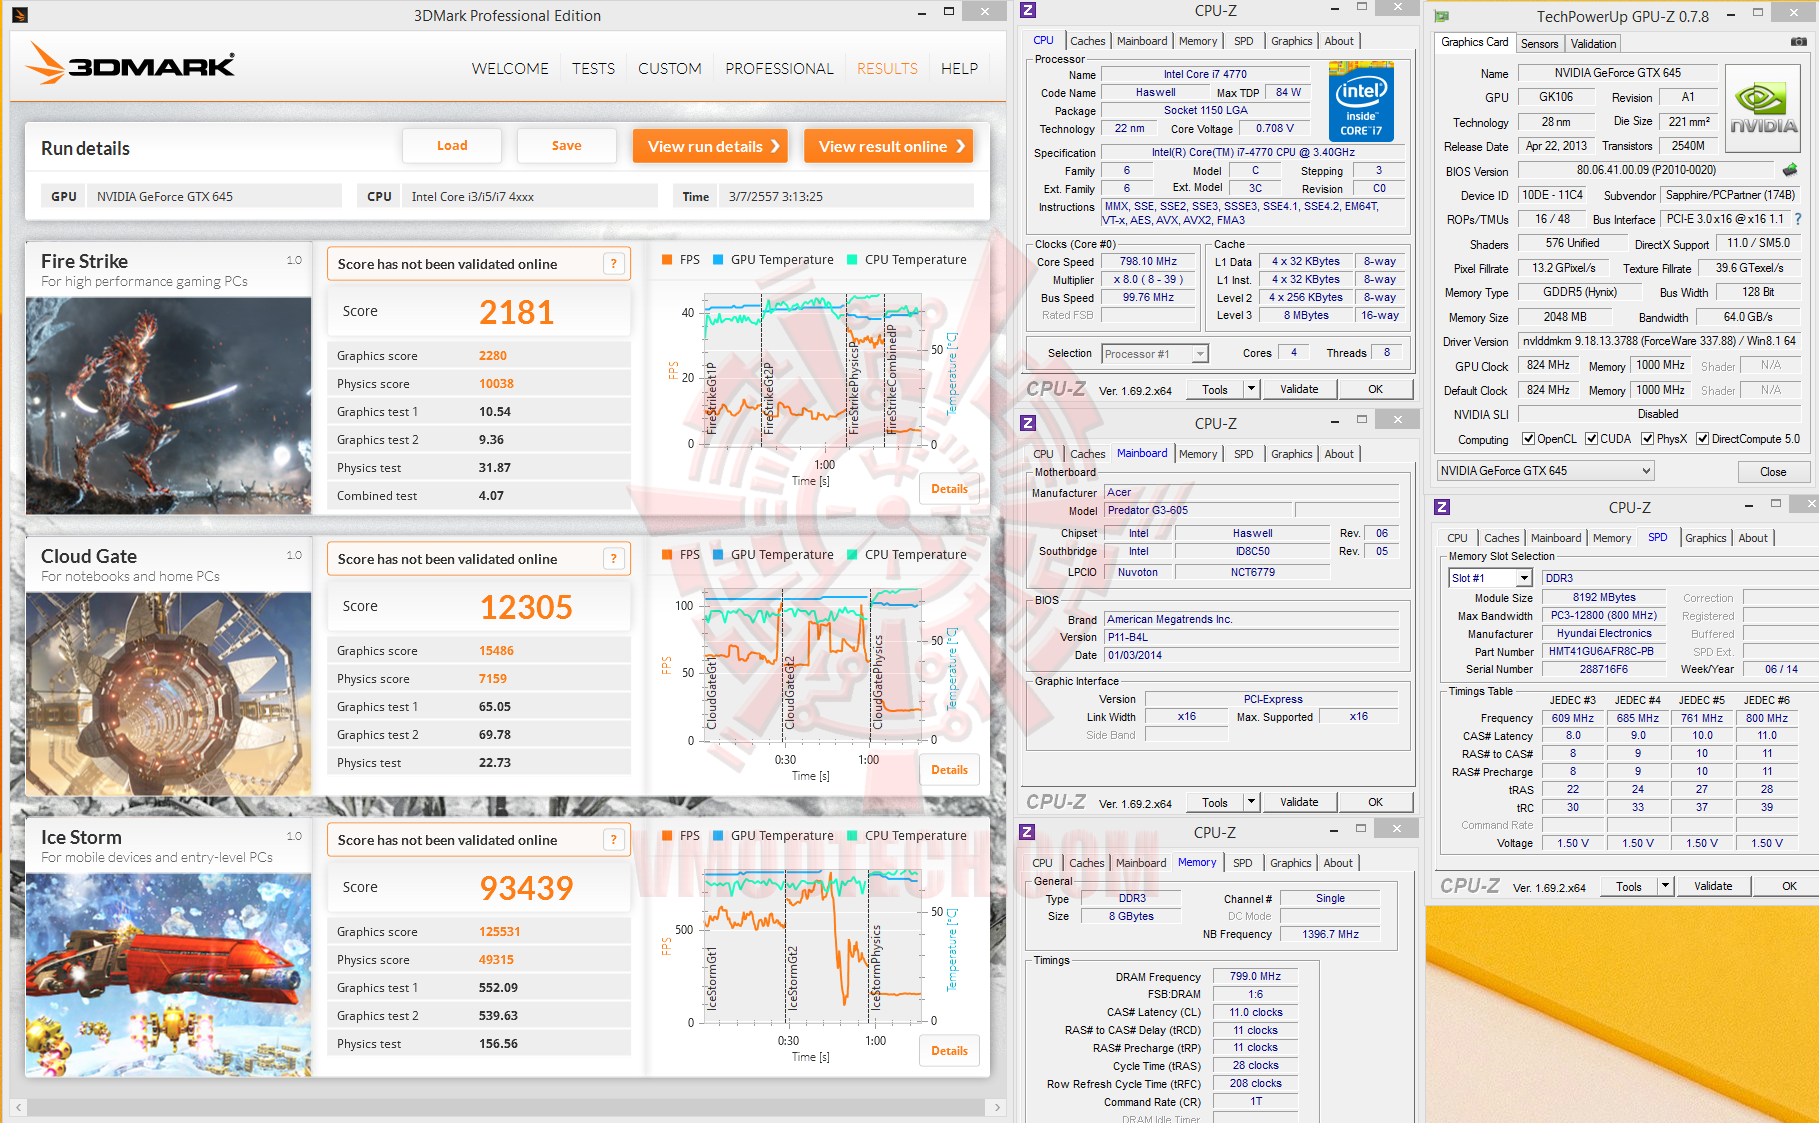Click the 3DMark title bar app icon

click(20, 15)
